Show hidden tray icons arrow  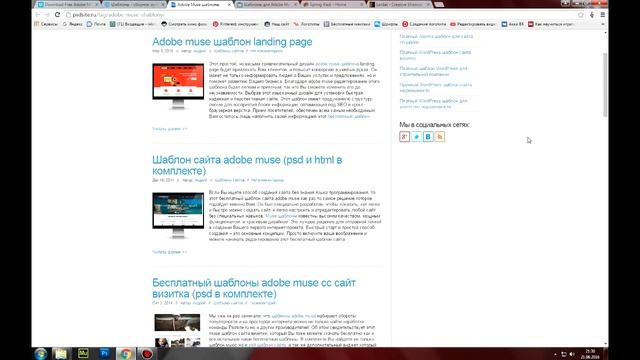pos(555,354)
